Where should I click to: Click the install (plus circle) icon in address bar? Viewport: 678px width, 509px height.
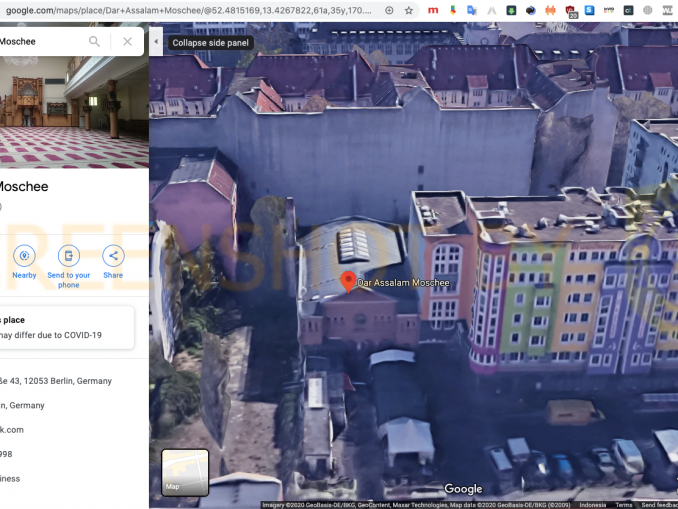pos(389,10)
